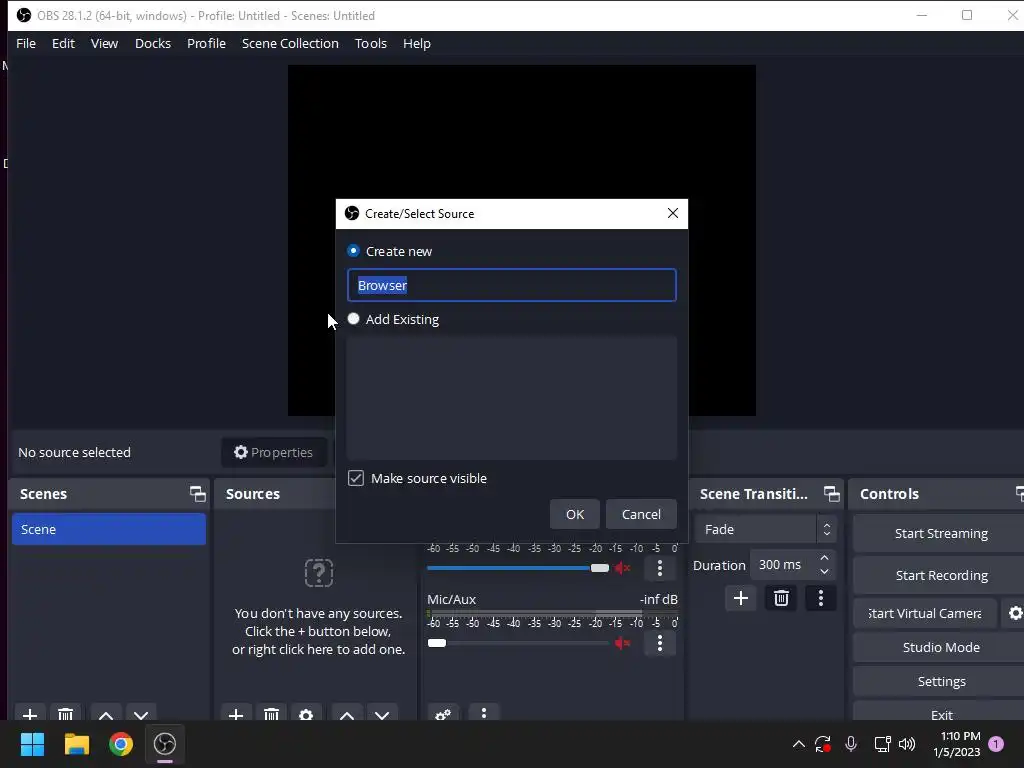Pop out the Scenes dock

pos(197,494)
